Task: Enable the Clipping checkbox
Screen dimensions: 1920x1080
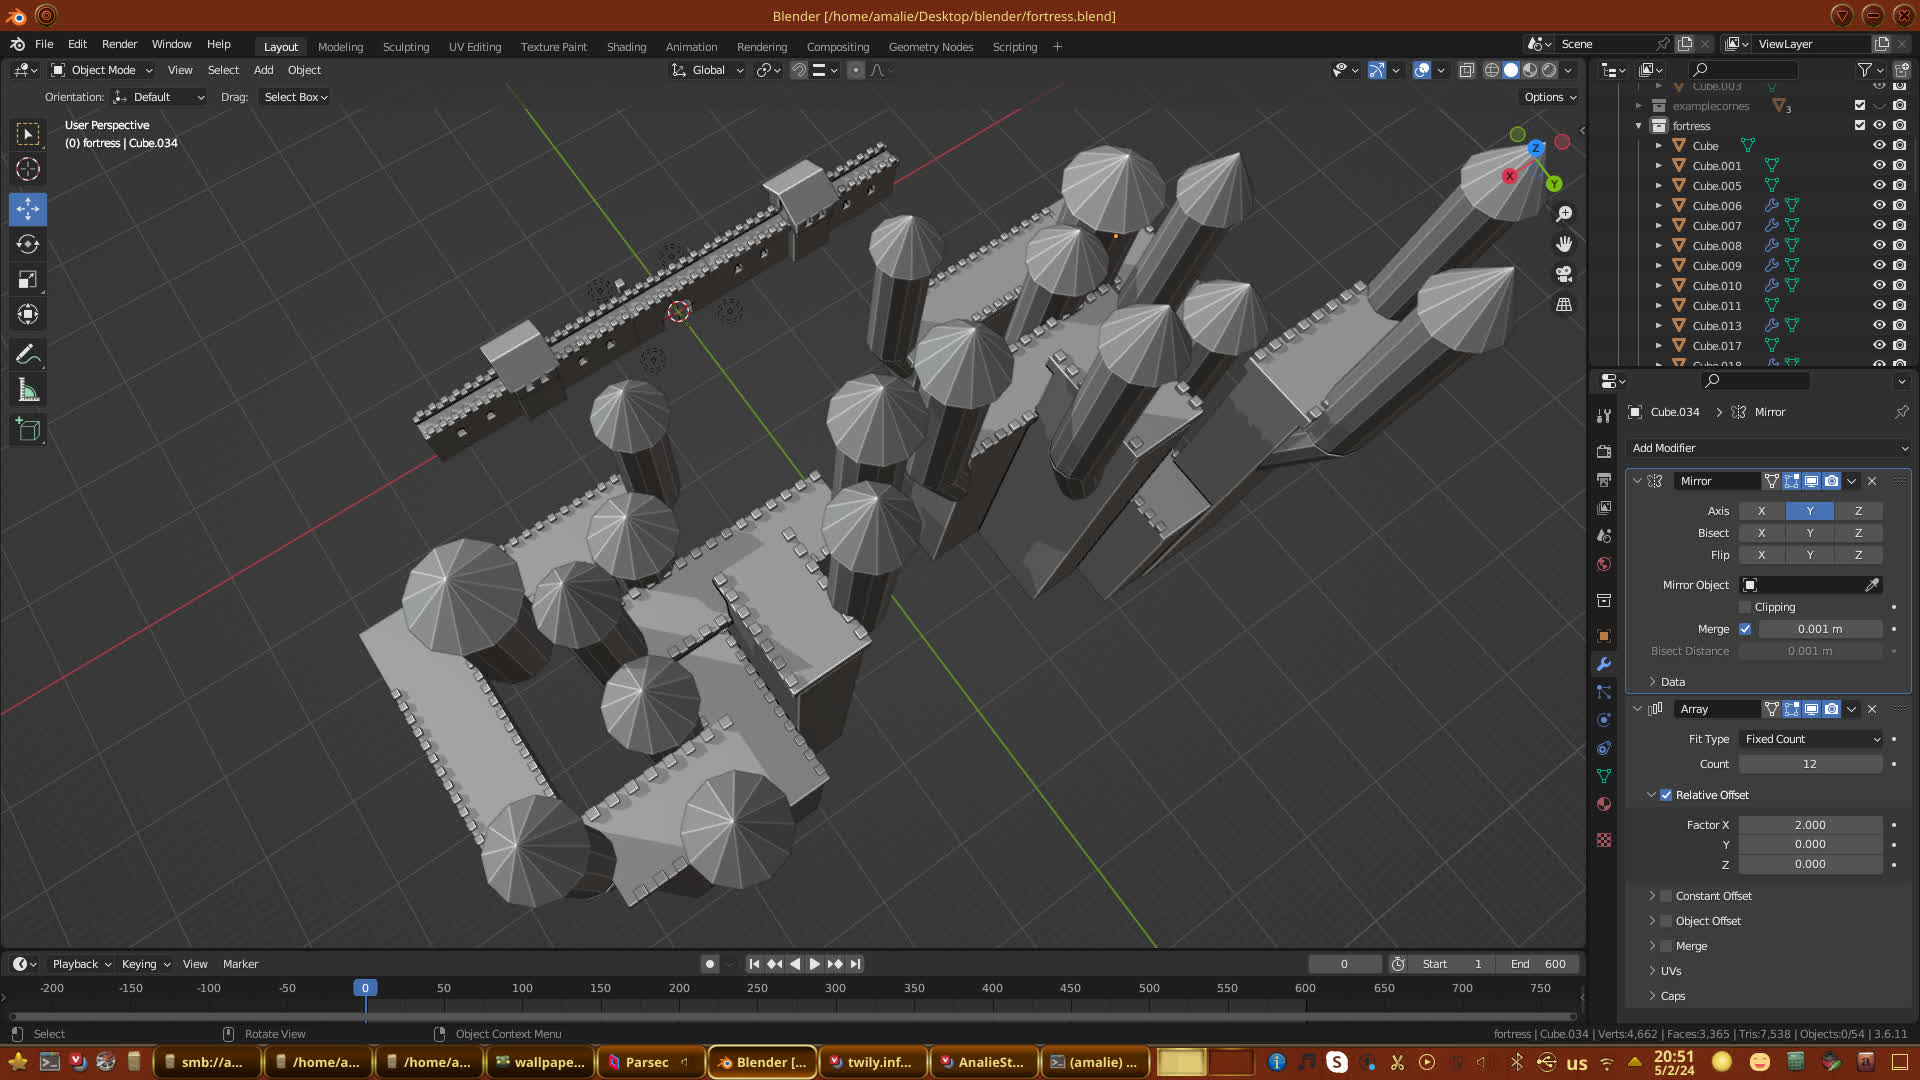Action: click(x=1745, y=607)
